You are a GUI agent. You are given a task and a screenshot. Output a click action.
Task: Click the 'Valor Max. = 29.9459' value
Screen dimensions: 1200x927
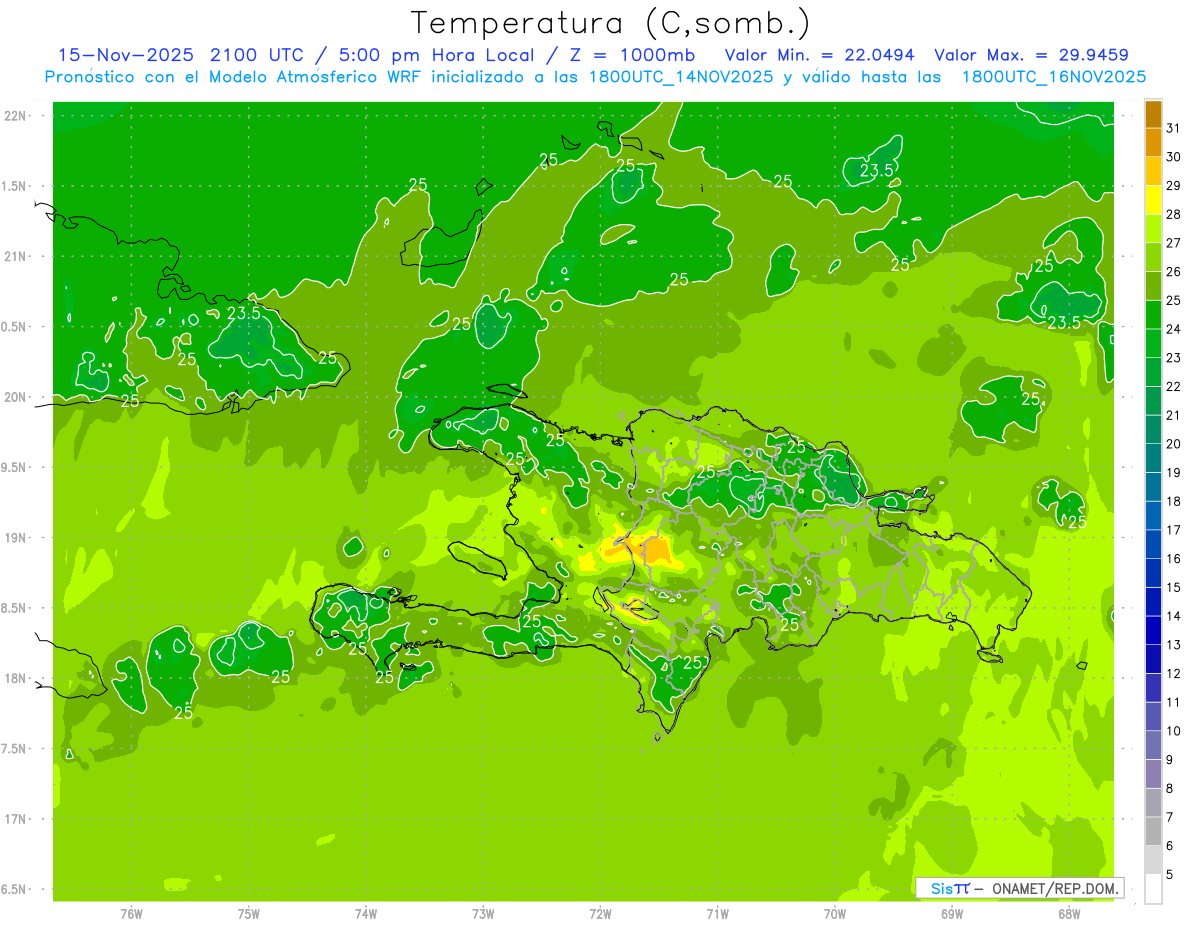(1032, 55)
